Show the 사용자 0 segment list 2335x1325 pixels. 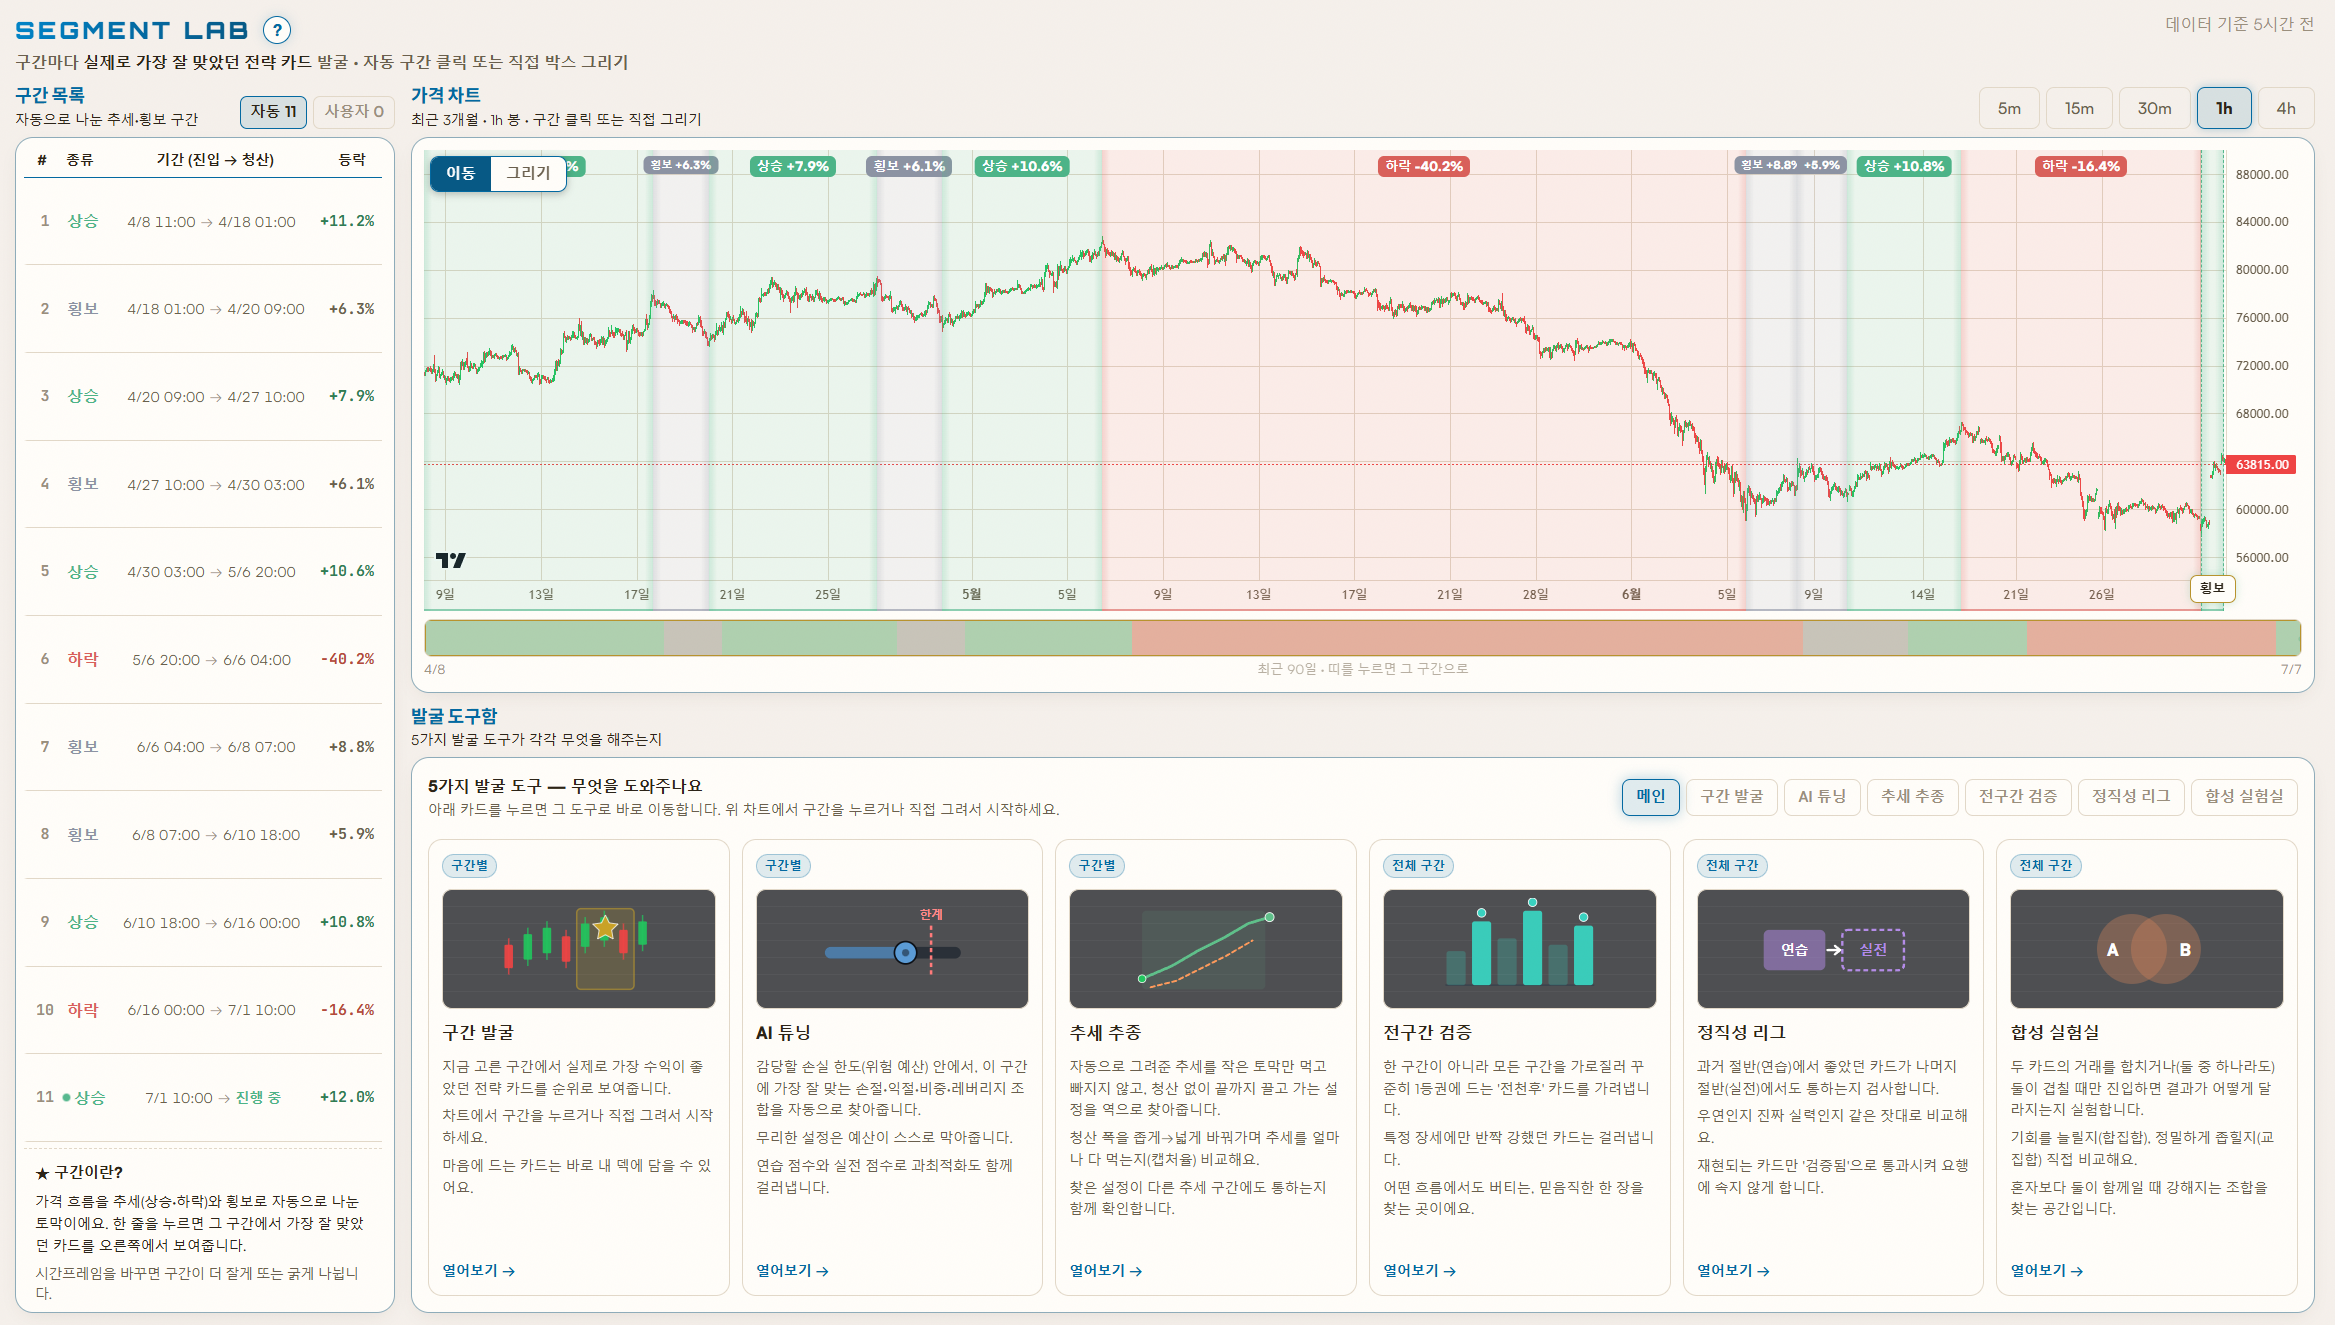pyautogui.click(x=354, y=112)
